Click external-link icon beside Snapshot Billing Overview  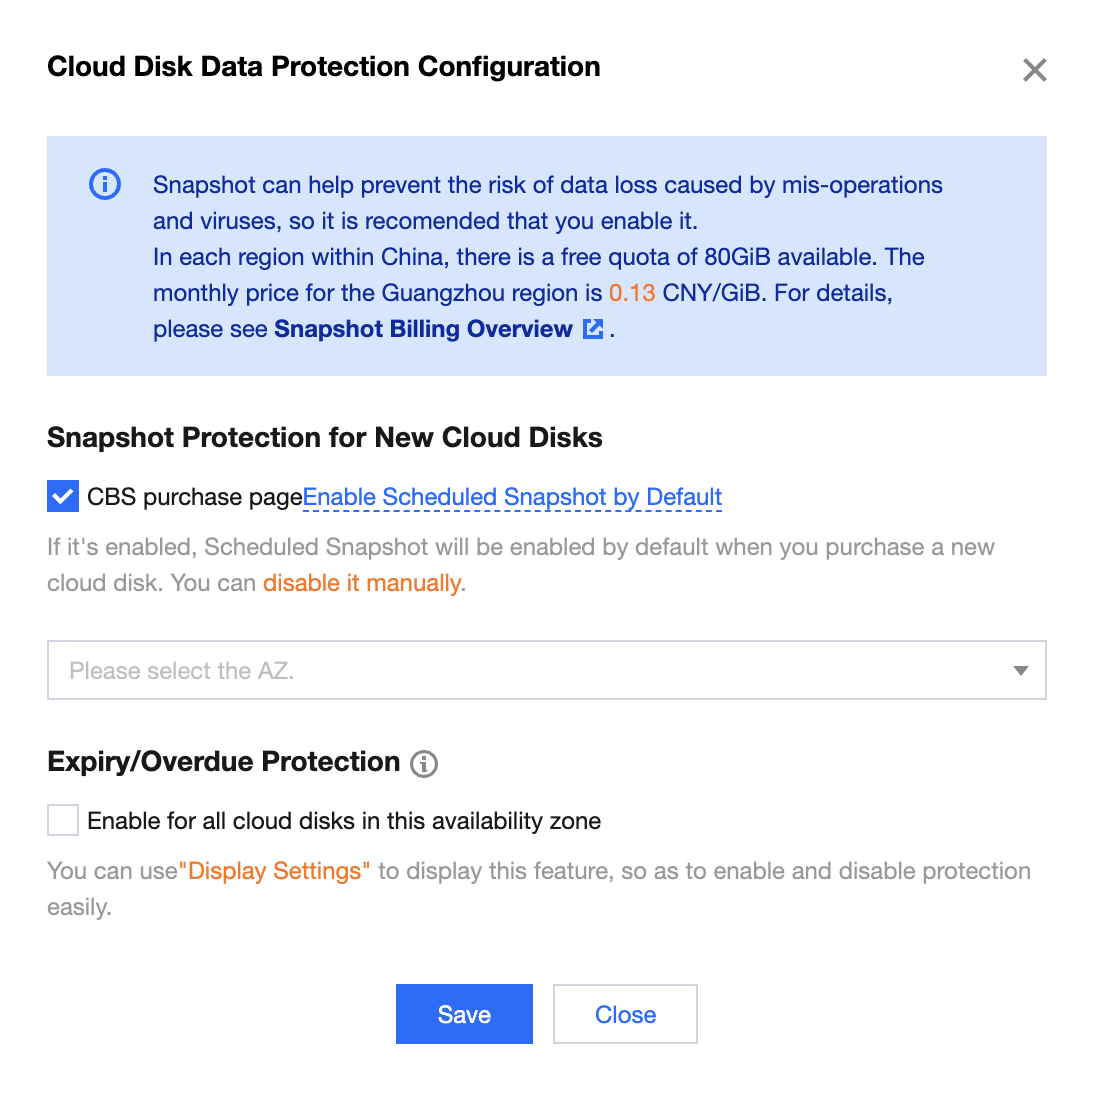[593, 329]
